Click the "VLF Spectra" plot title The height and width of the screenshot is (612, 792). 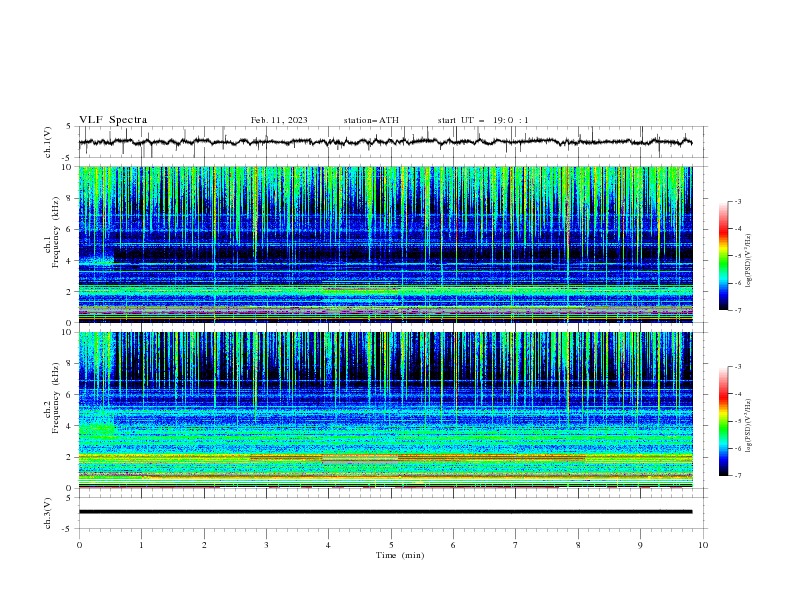[x=113, y=120]
